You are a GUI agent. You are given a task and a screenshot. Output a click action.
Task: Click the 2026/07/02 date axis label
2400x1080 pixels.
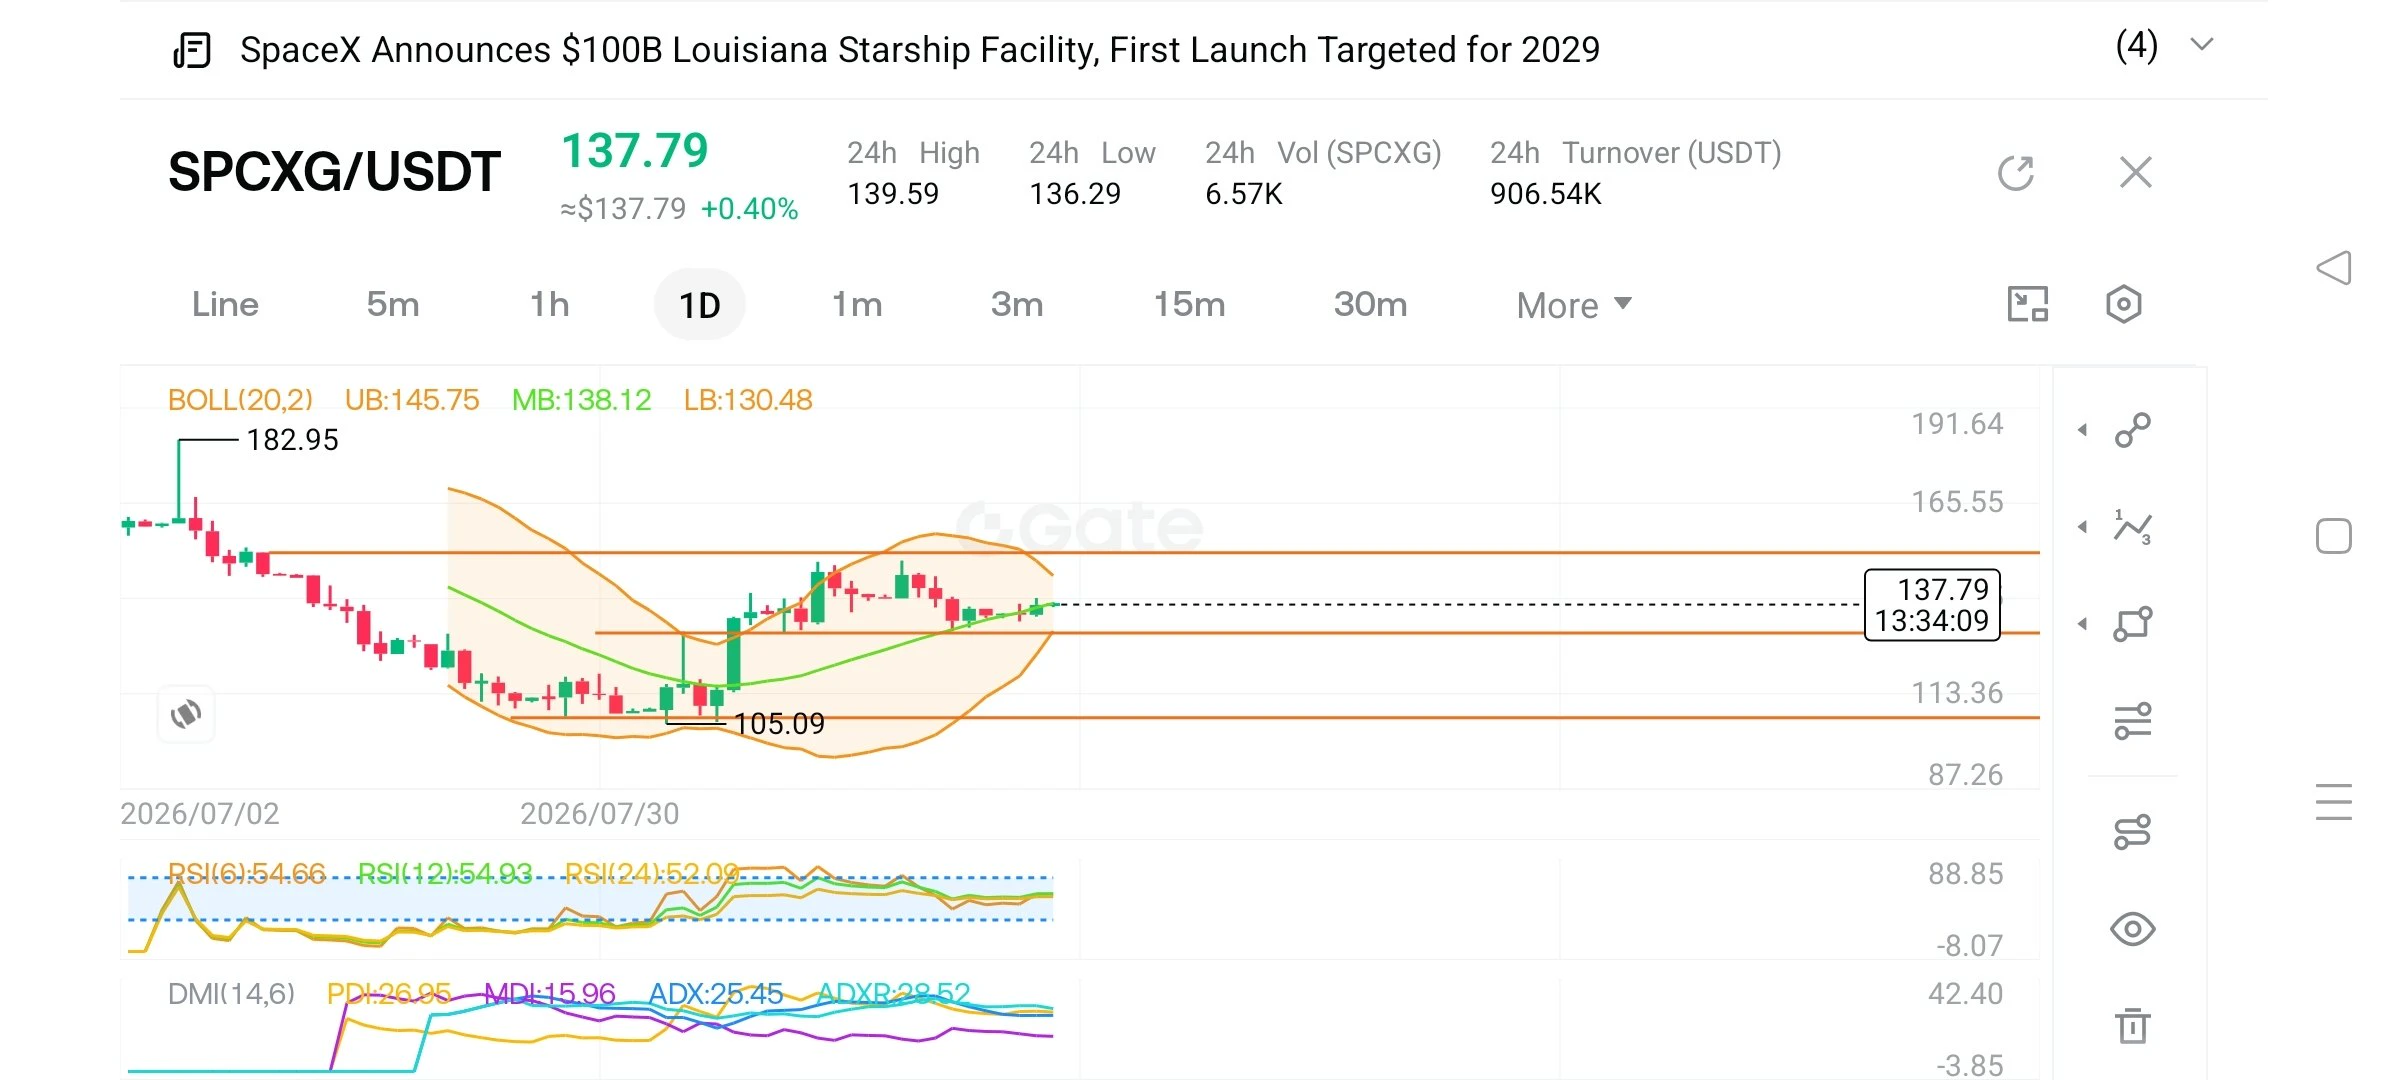pos(200,814)
